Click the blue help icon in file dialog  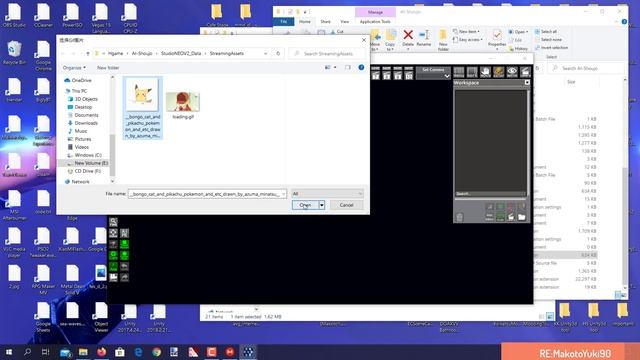click(x=361, y=67)
